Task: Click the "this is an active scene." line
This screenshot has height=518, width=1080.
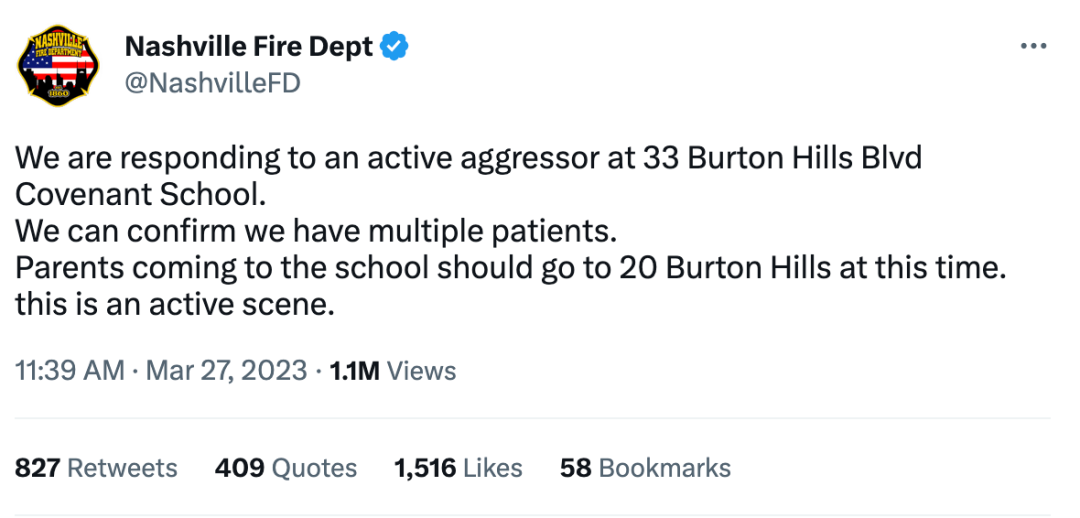Action: (174, 305)
